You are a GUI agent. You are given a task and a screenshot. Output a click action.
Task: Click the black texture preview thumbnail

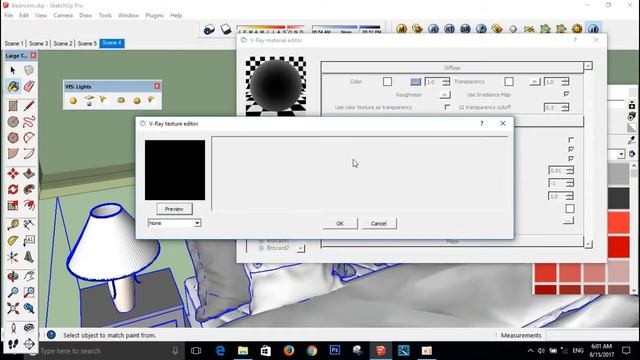click(175, 170)
